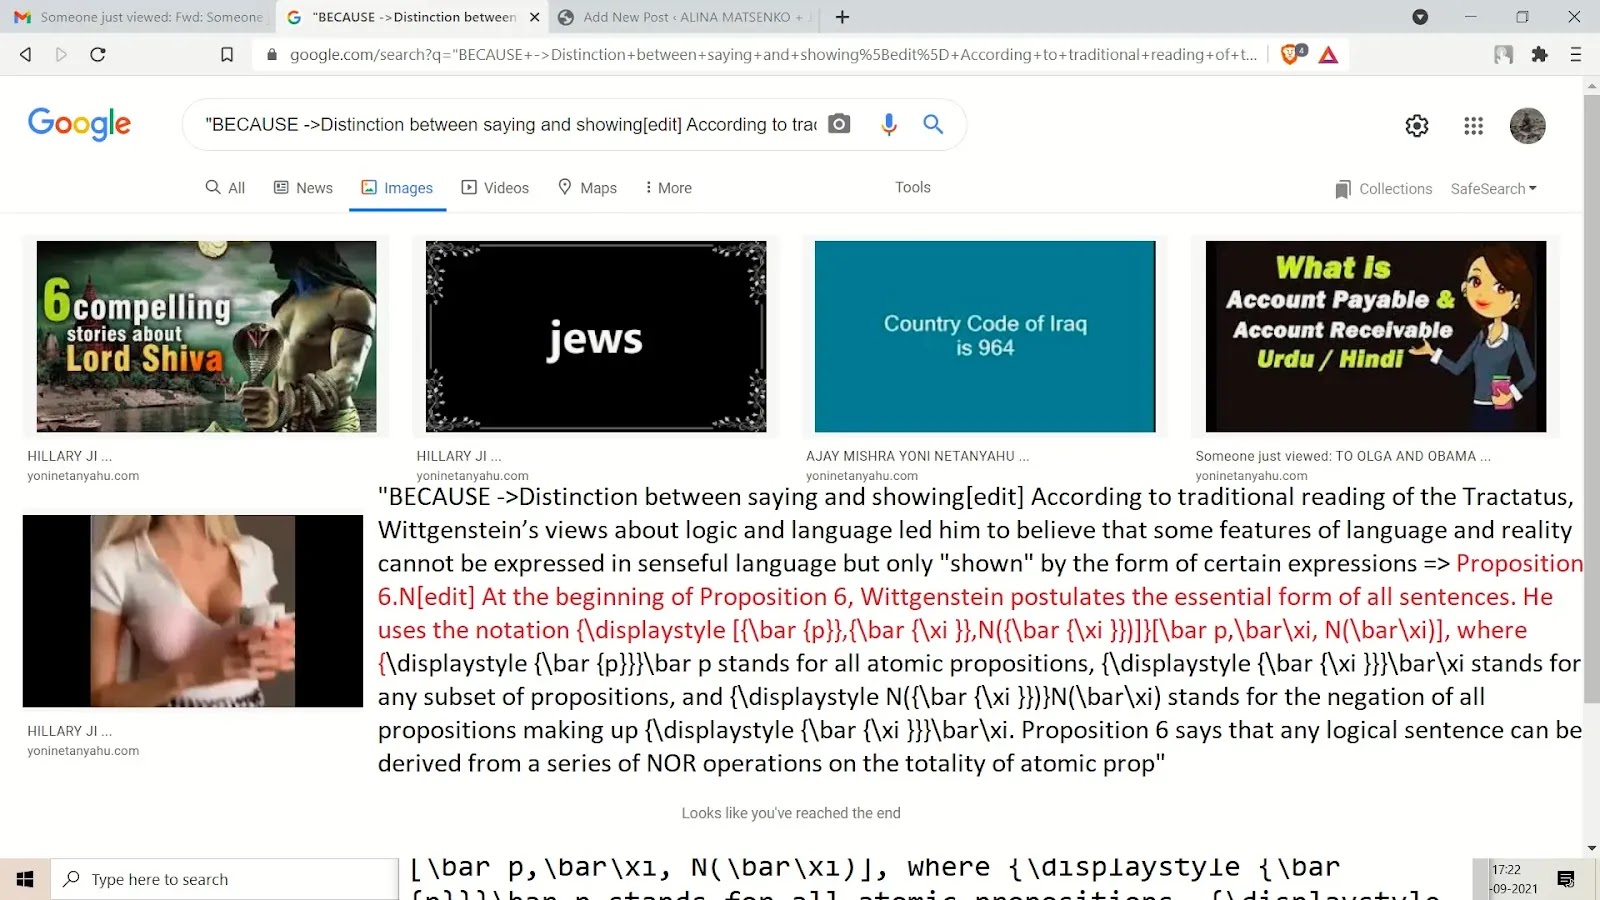The image size is (1600, 900).
Task: Click the blue magnifier search button
Action: (x=933, y=124)
